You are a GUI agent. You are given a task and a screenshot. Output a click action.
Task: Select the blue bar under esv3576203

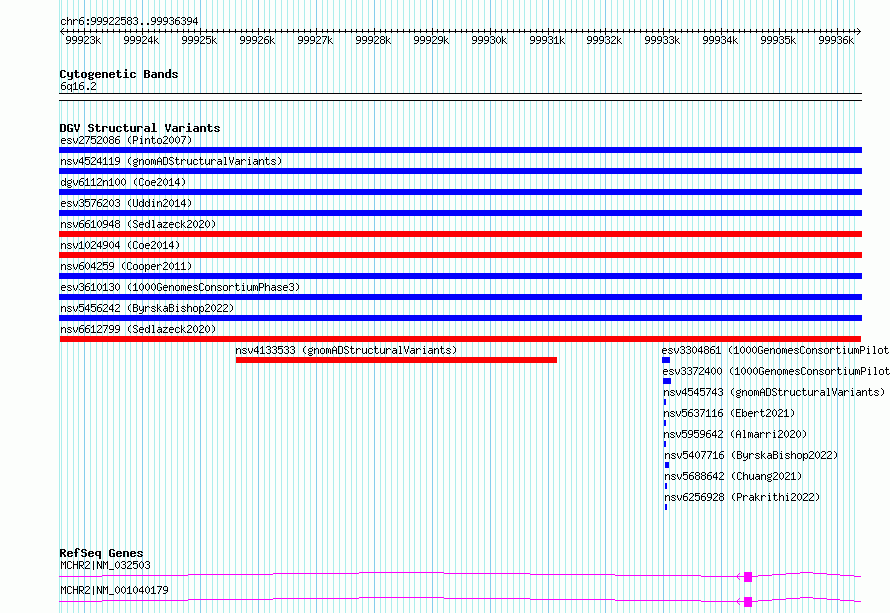click(x=460, y=213)
